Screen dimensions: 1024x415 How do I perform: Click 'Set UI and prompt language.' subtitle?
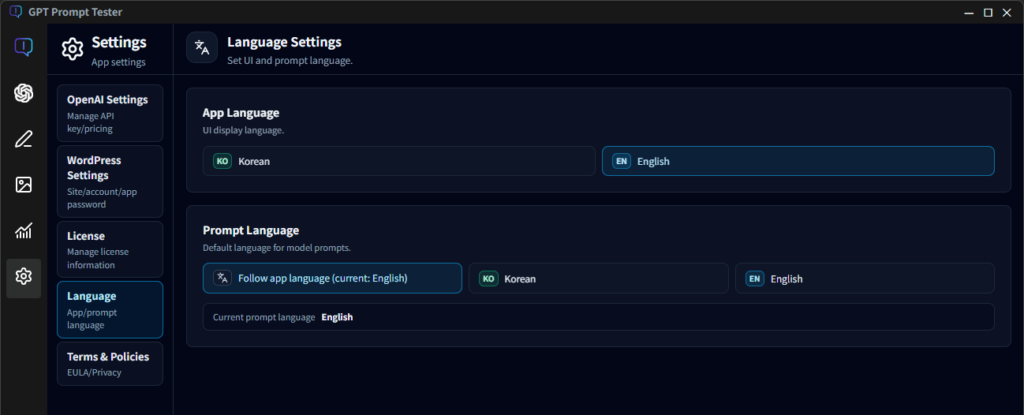(290, 61)
